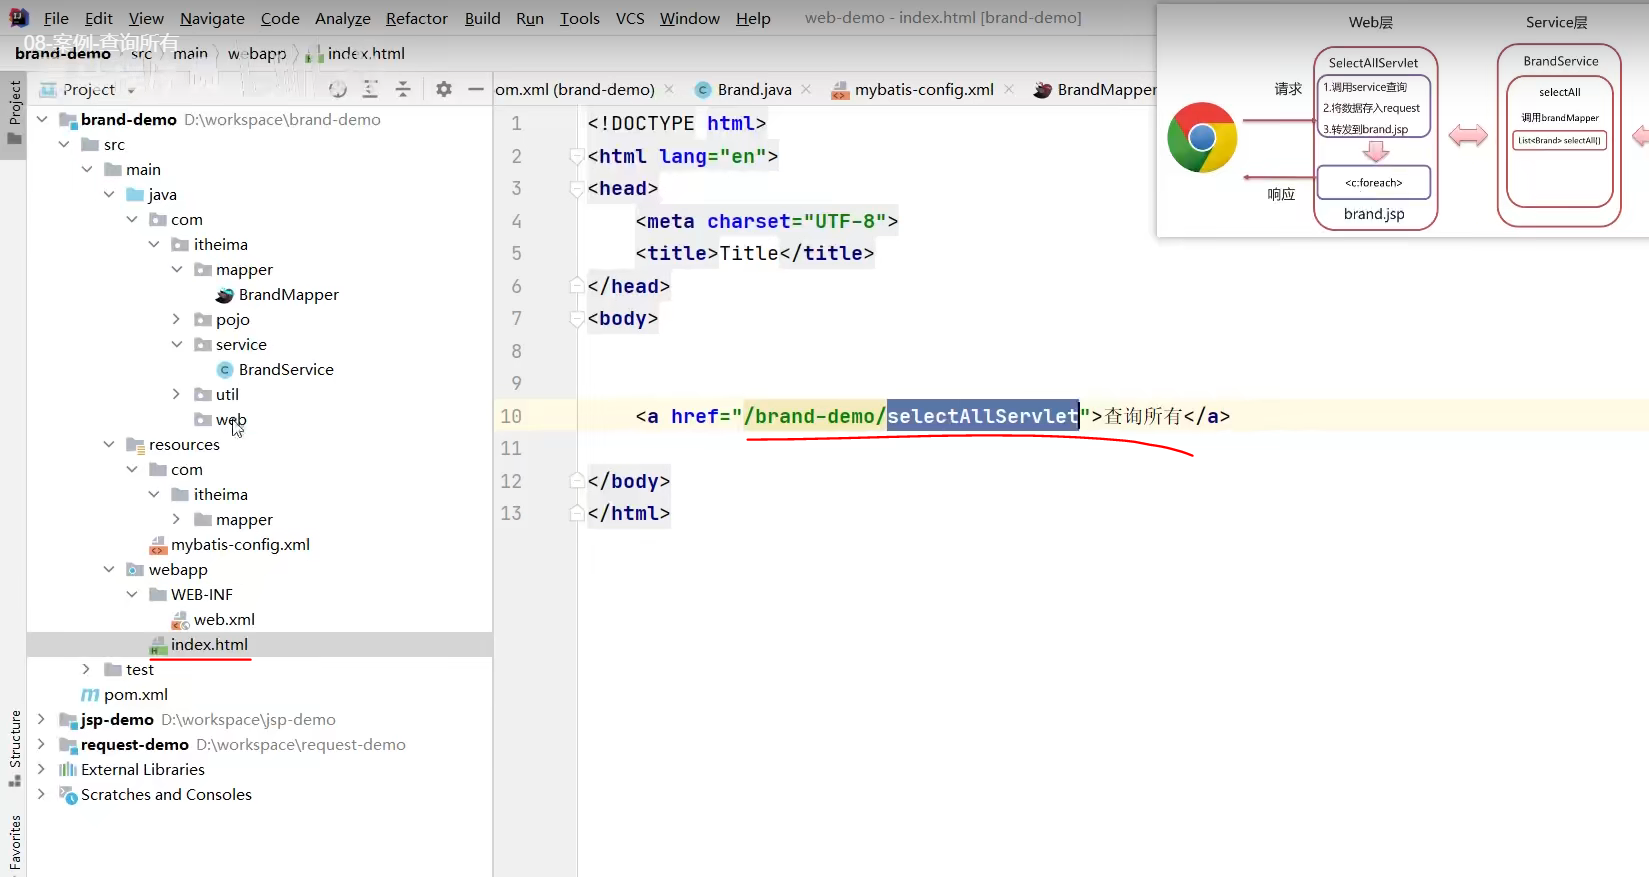1649x877 pixels.
Task: Expand the jsp-demo project
Action: point(42,719)
